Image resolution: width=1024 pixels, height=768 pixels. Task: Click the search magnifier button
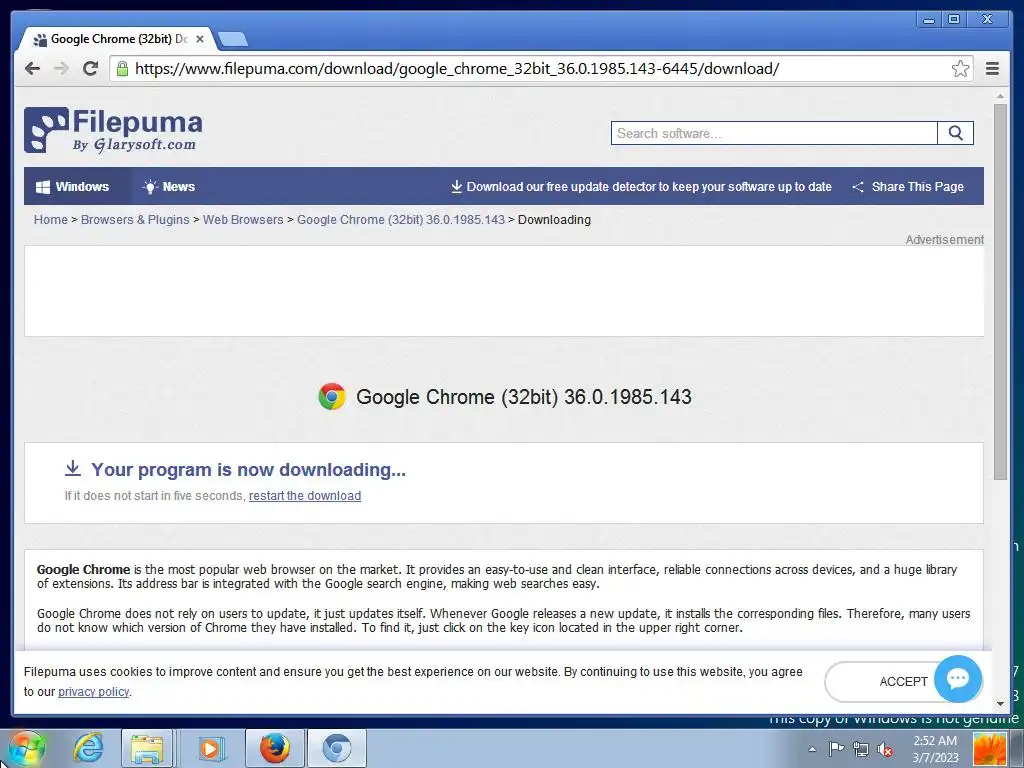(955, 133)
